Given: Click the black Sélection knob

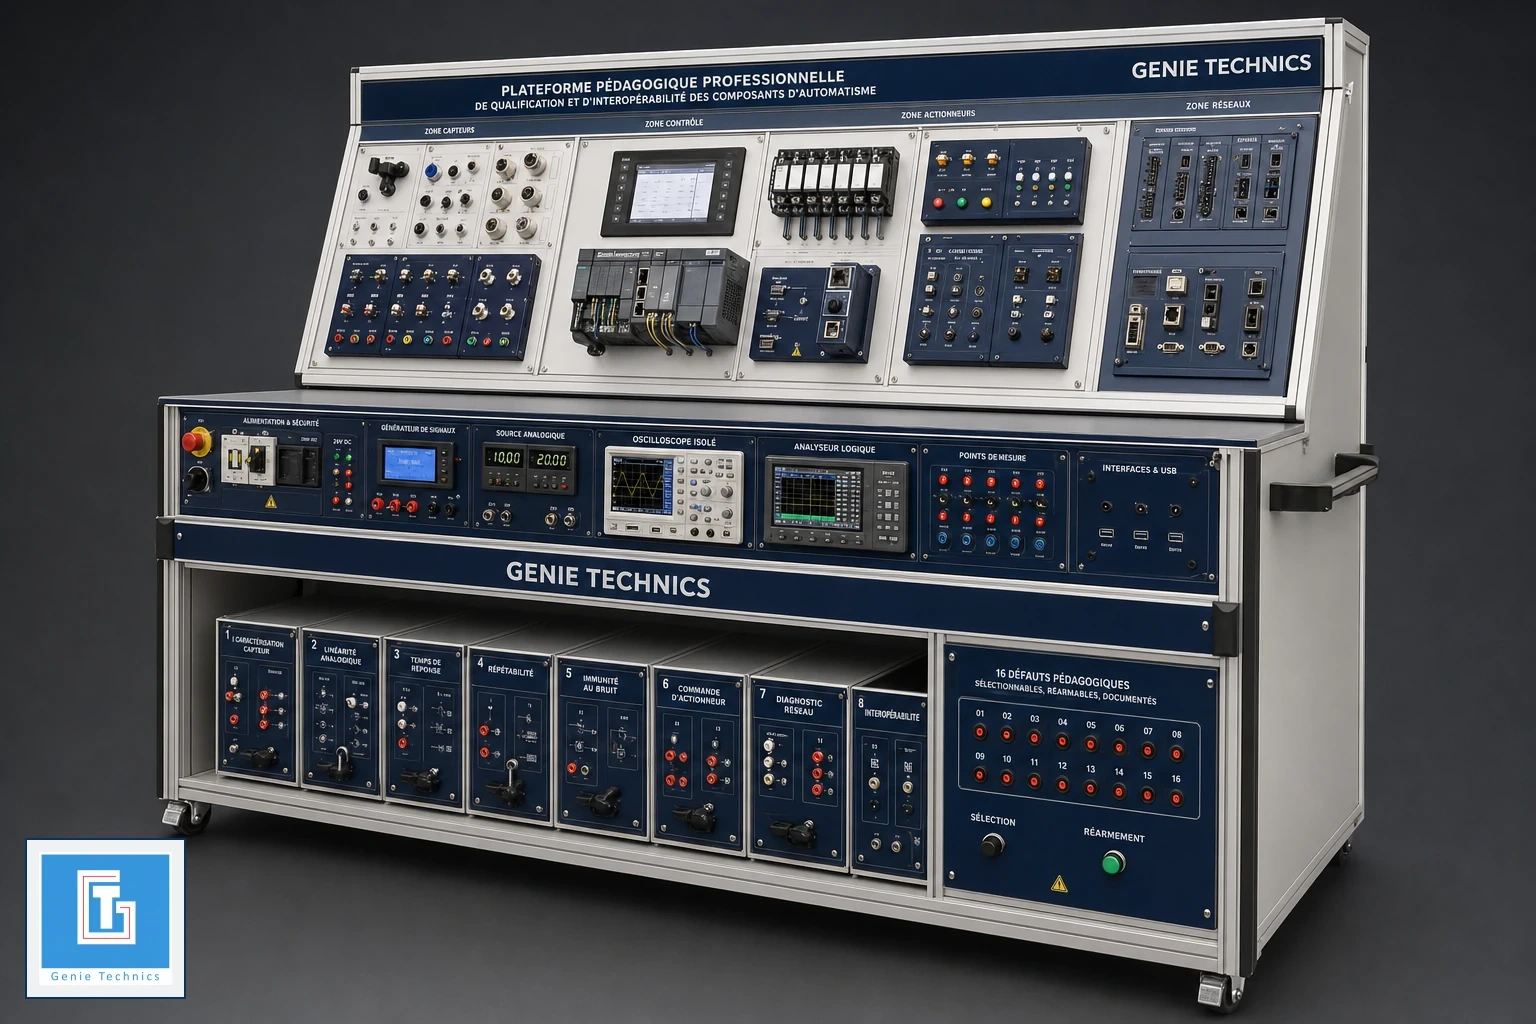Looking at the screenshot, I should point(992,846).
